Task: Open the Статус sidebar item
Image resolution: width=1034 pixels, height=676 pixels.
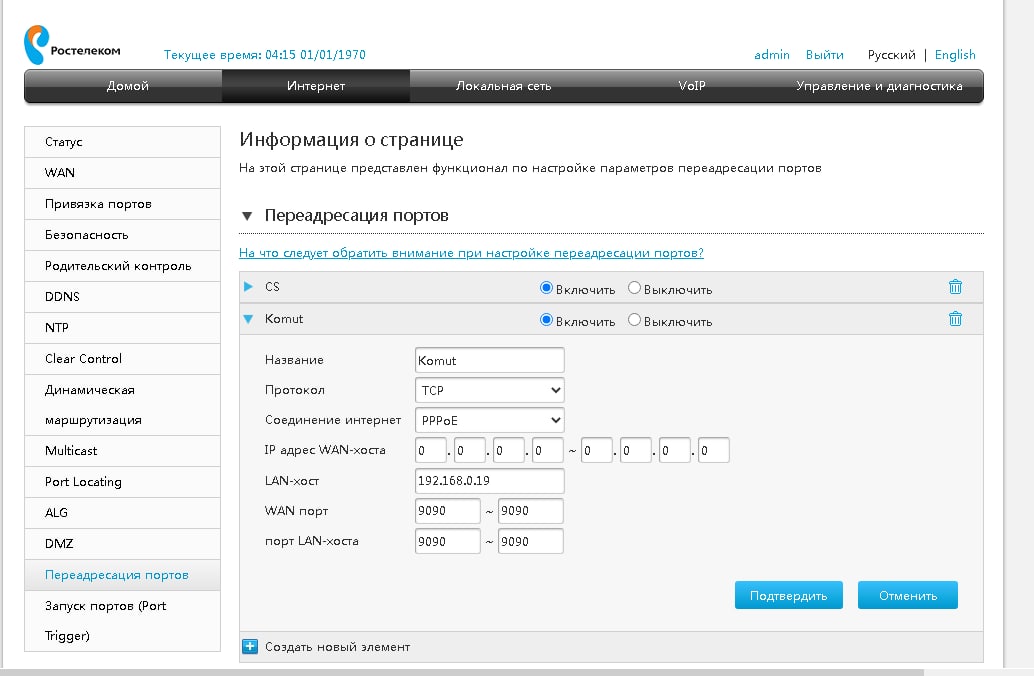Action: click(123, 142)
